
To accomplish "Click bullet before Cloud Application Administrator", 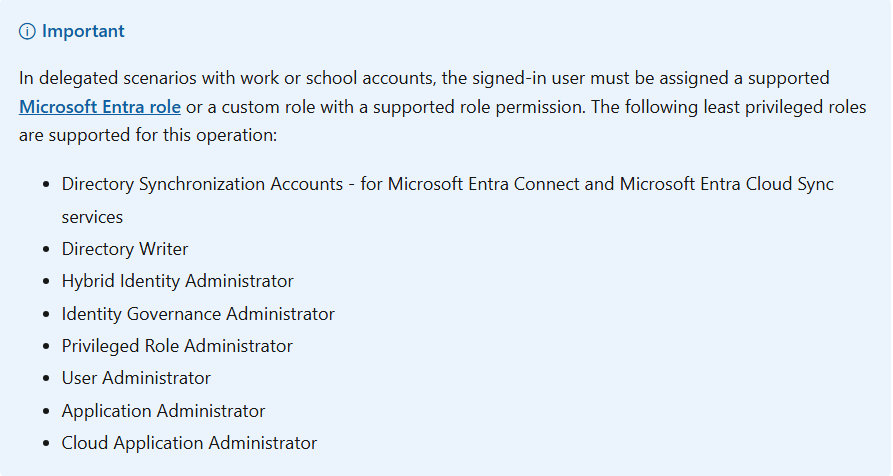I will pos(46,443).
